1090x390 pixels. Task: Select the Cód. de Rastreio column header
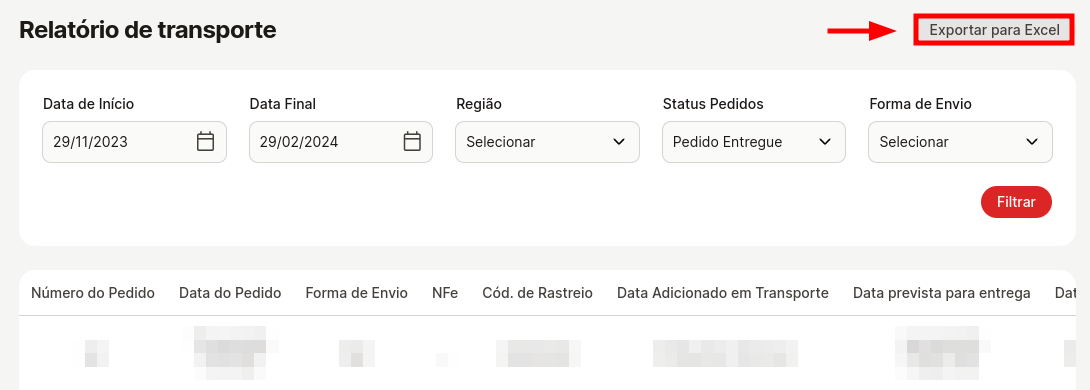[537, 293]
